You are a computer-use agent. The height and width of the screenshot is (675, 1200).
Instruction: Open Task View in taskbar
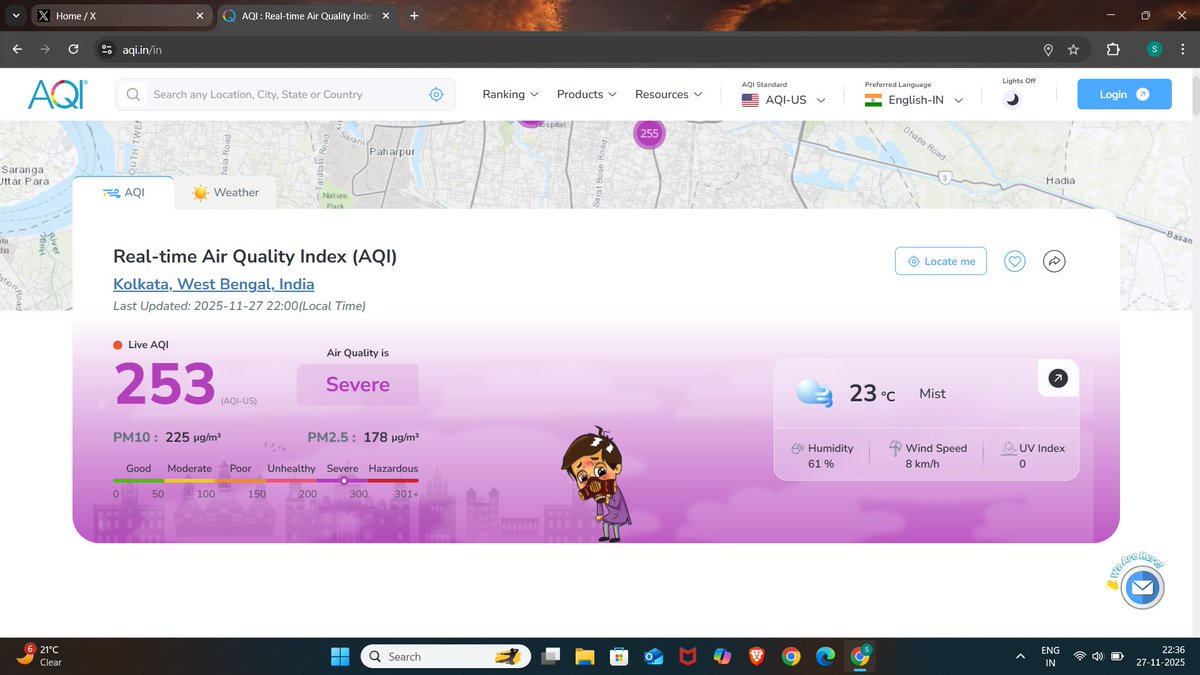549,657
